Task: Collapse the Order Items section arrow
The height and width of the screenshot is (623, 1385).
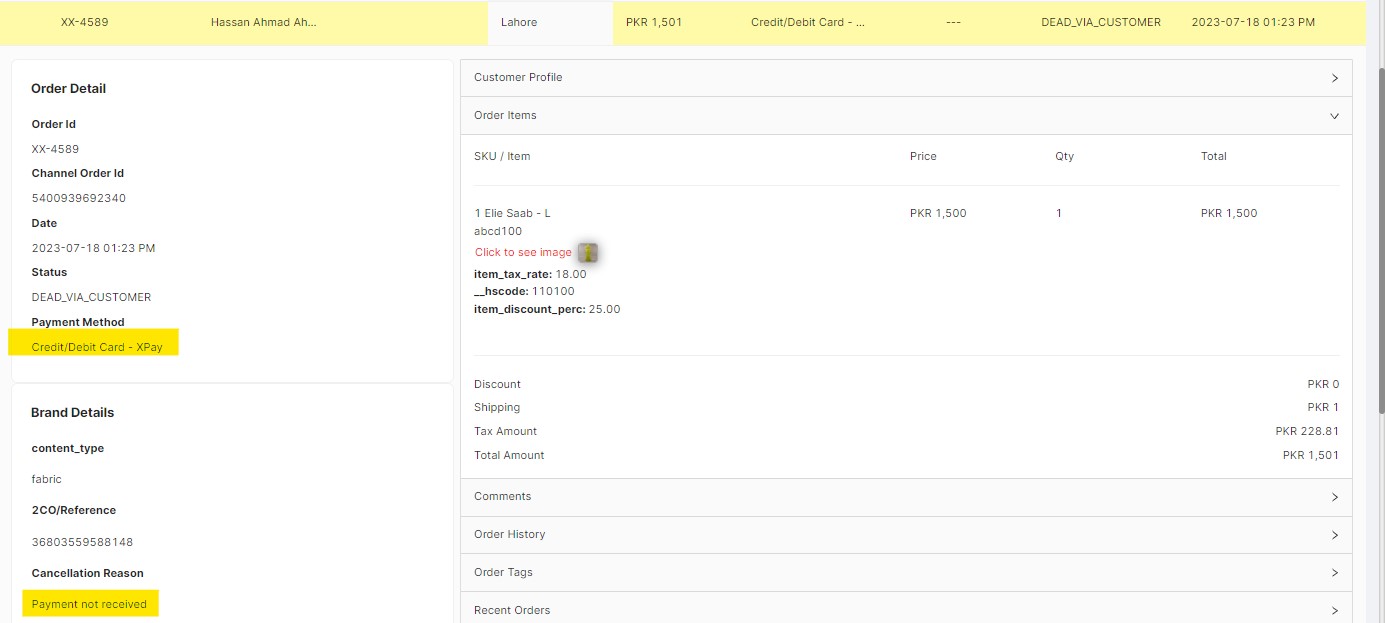Action: [1334, 116]
